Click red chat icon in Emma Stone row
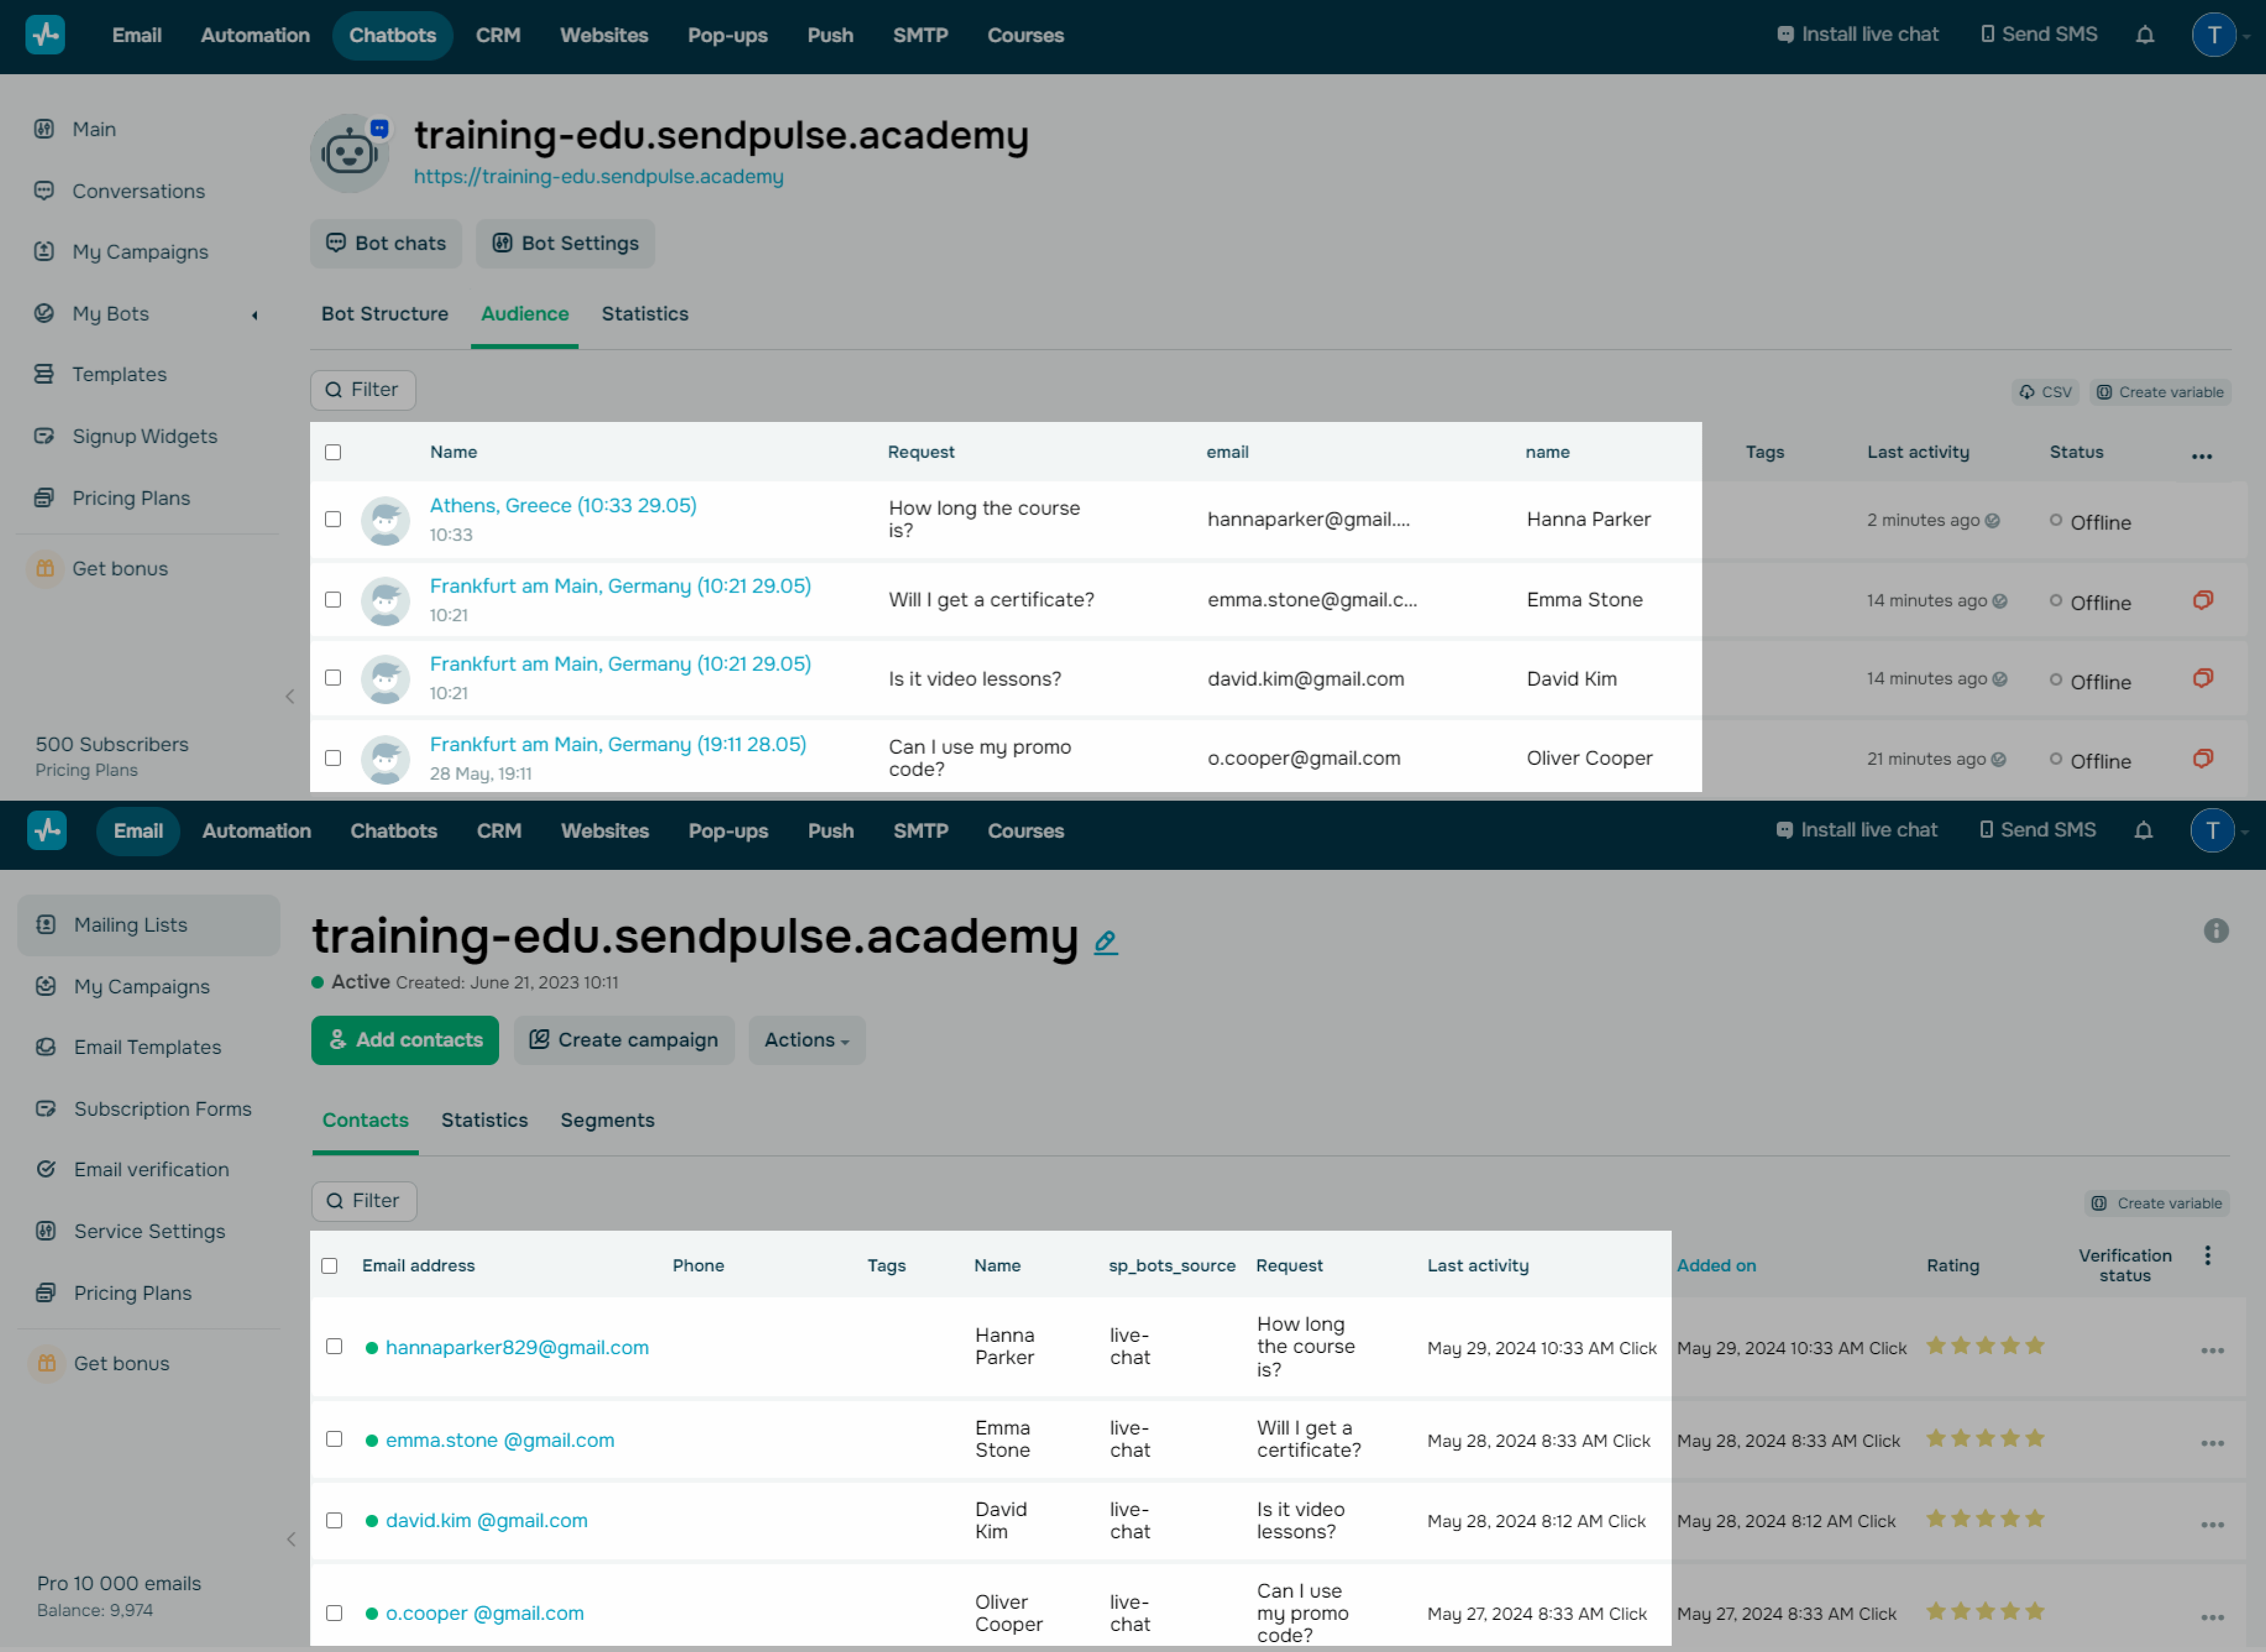2266x1652 pixels. coord(2202,600)
